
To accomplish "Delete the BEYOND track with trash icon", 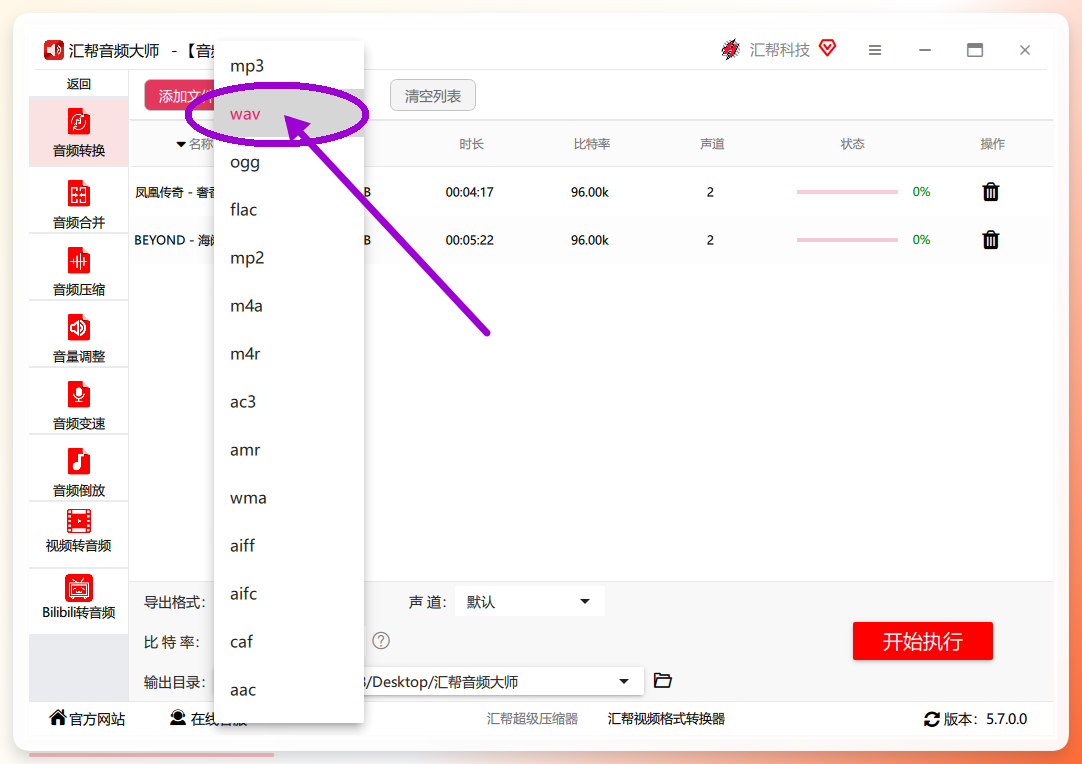I will pyautogui.click(x=990, y=239).
